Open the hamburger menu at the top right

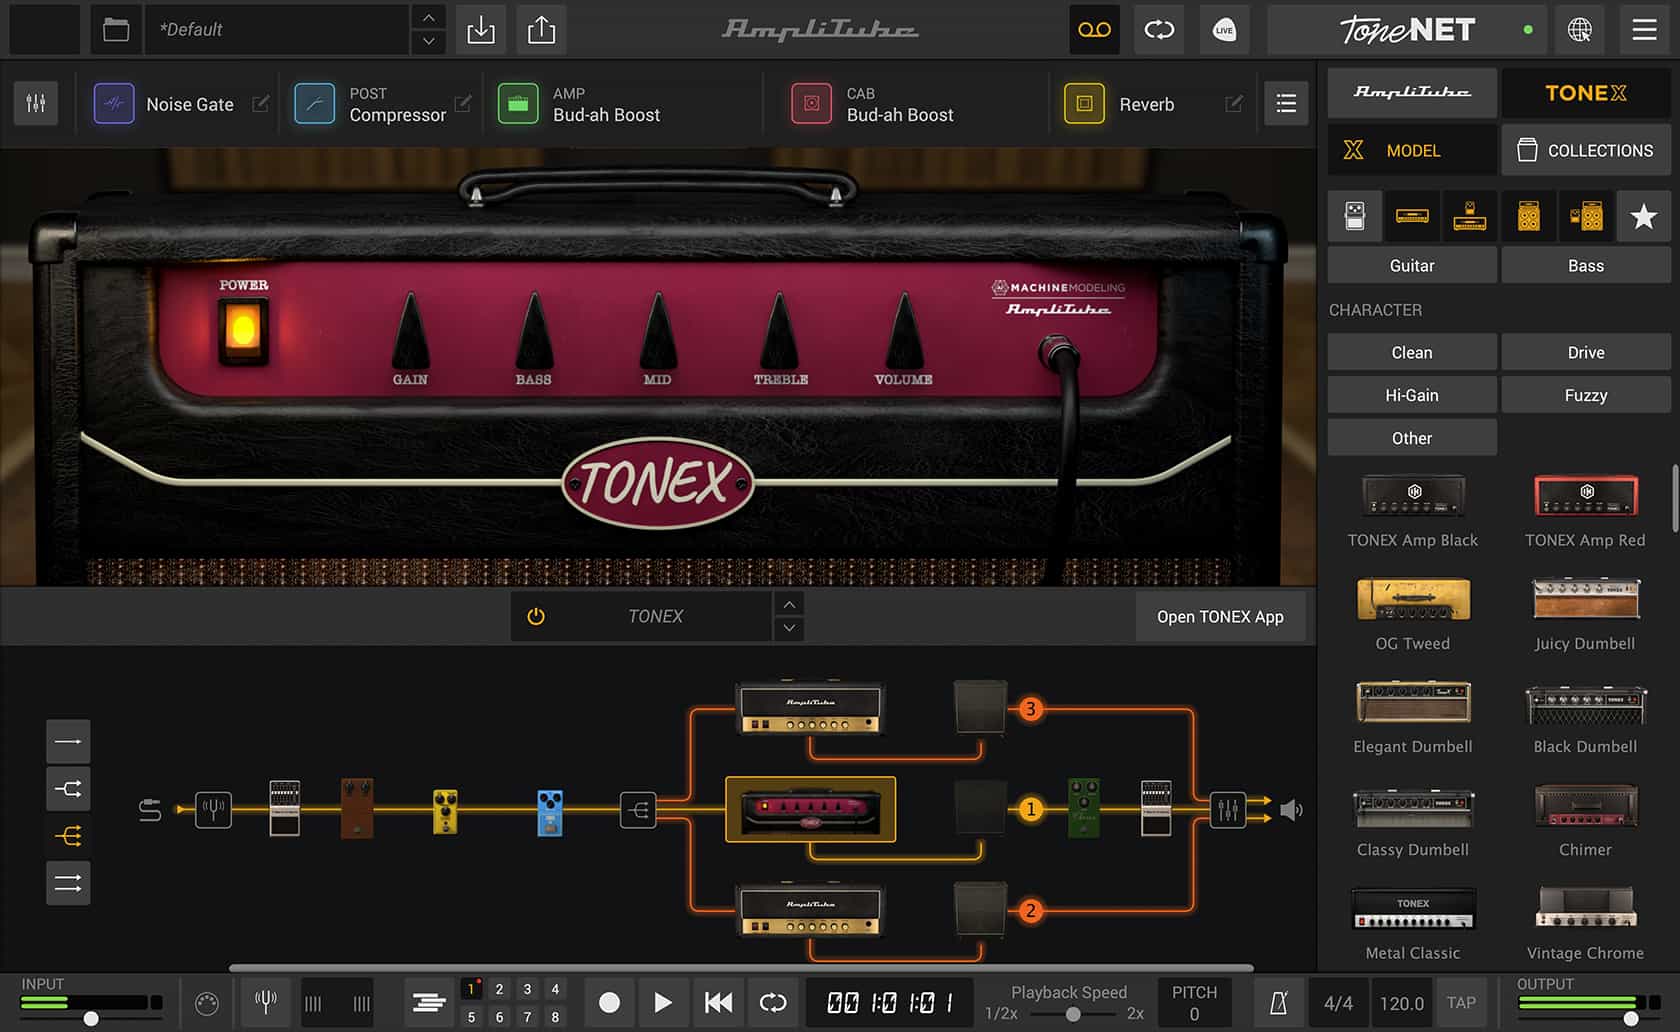(x=1643, y=30)
